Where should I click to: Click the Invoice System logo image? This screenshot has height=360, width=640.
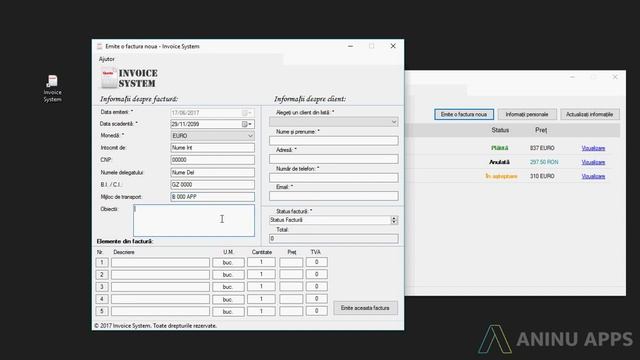[x=129, y=78]
